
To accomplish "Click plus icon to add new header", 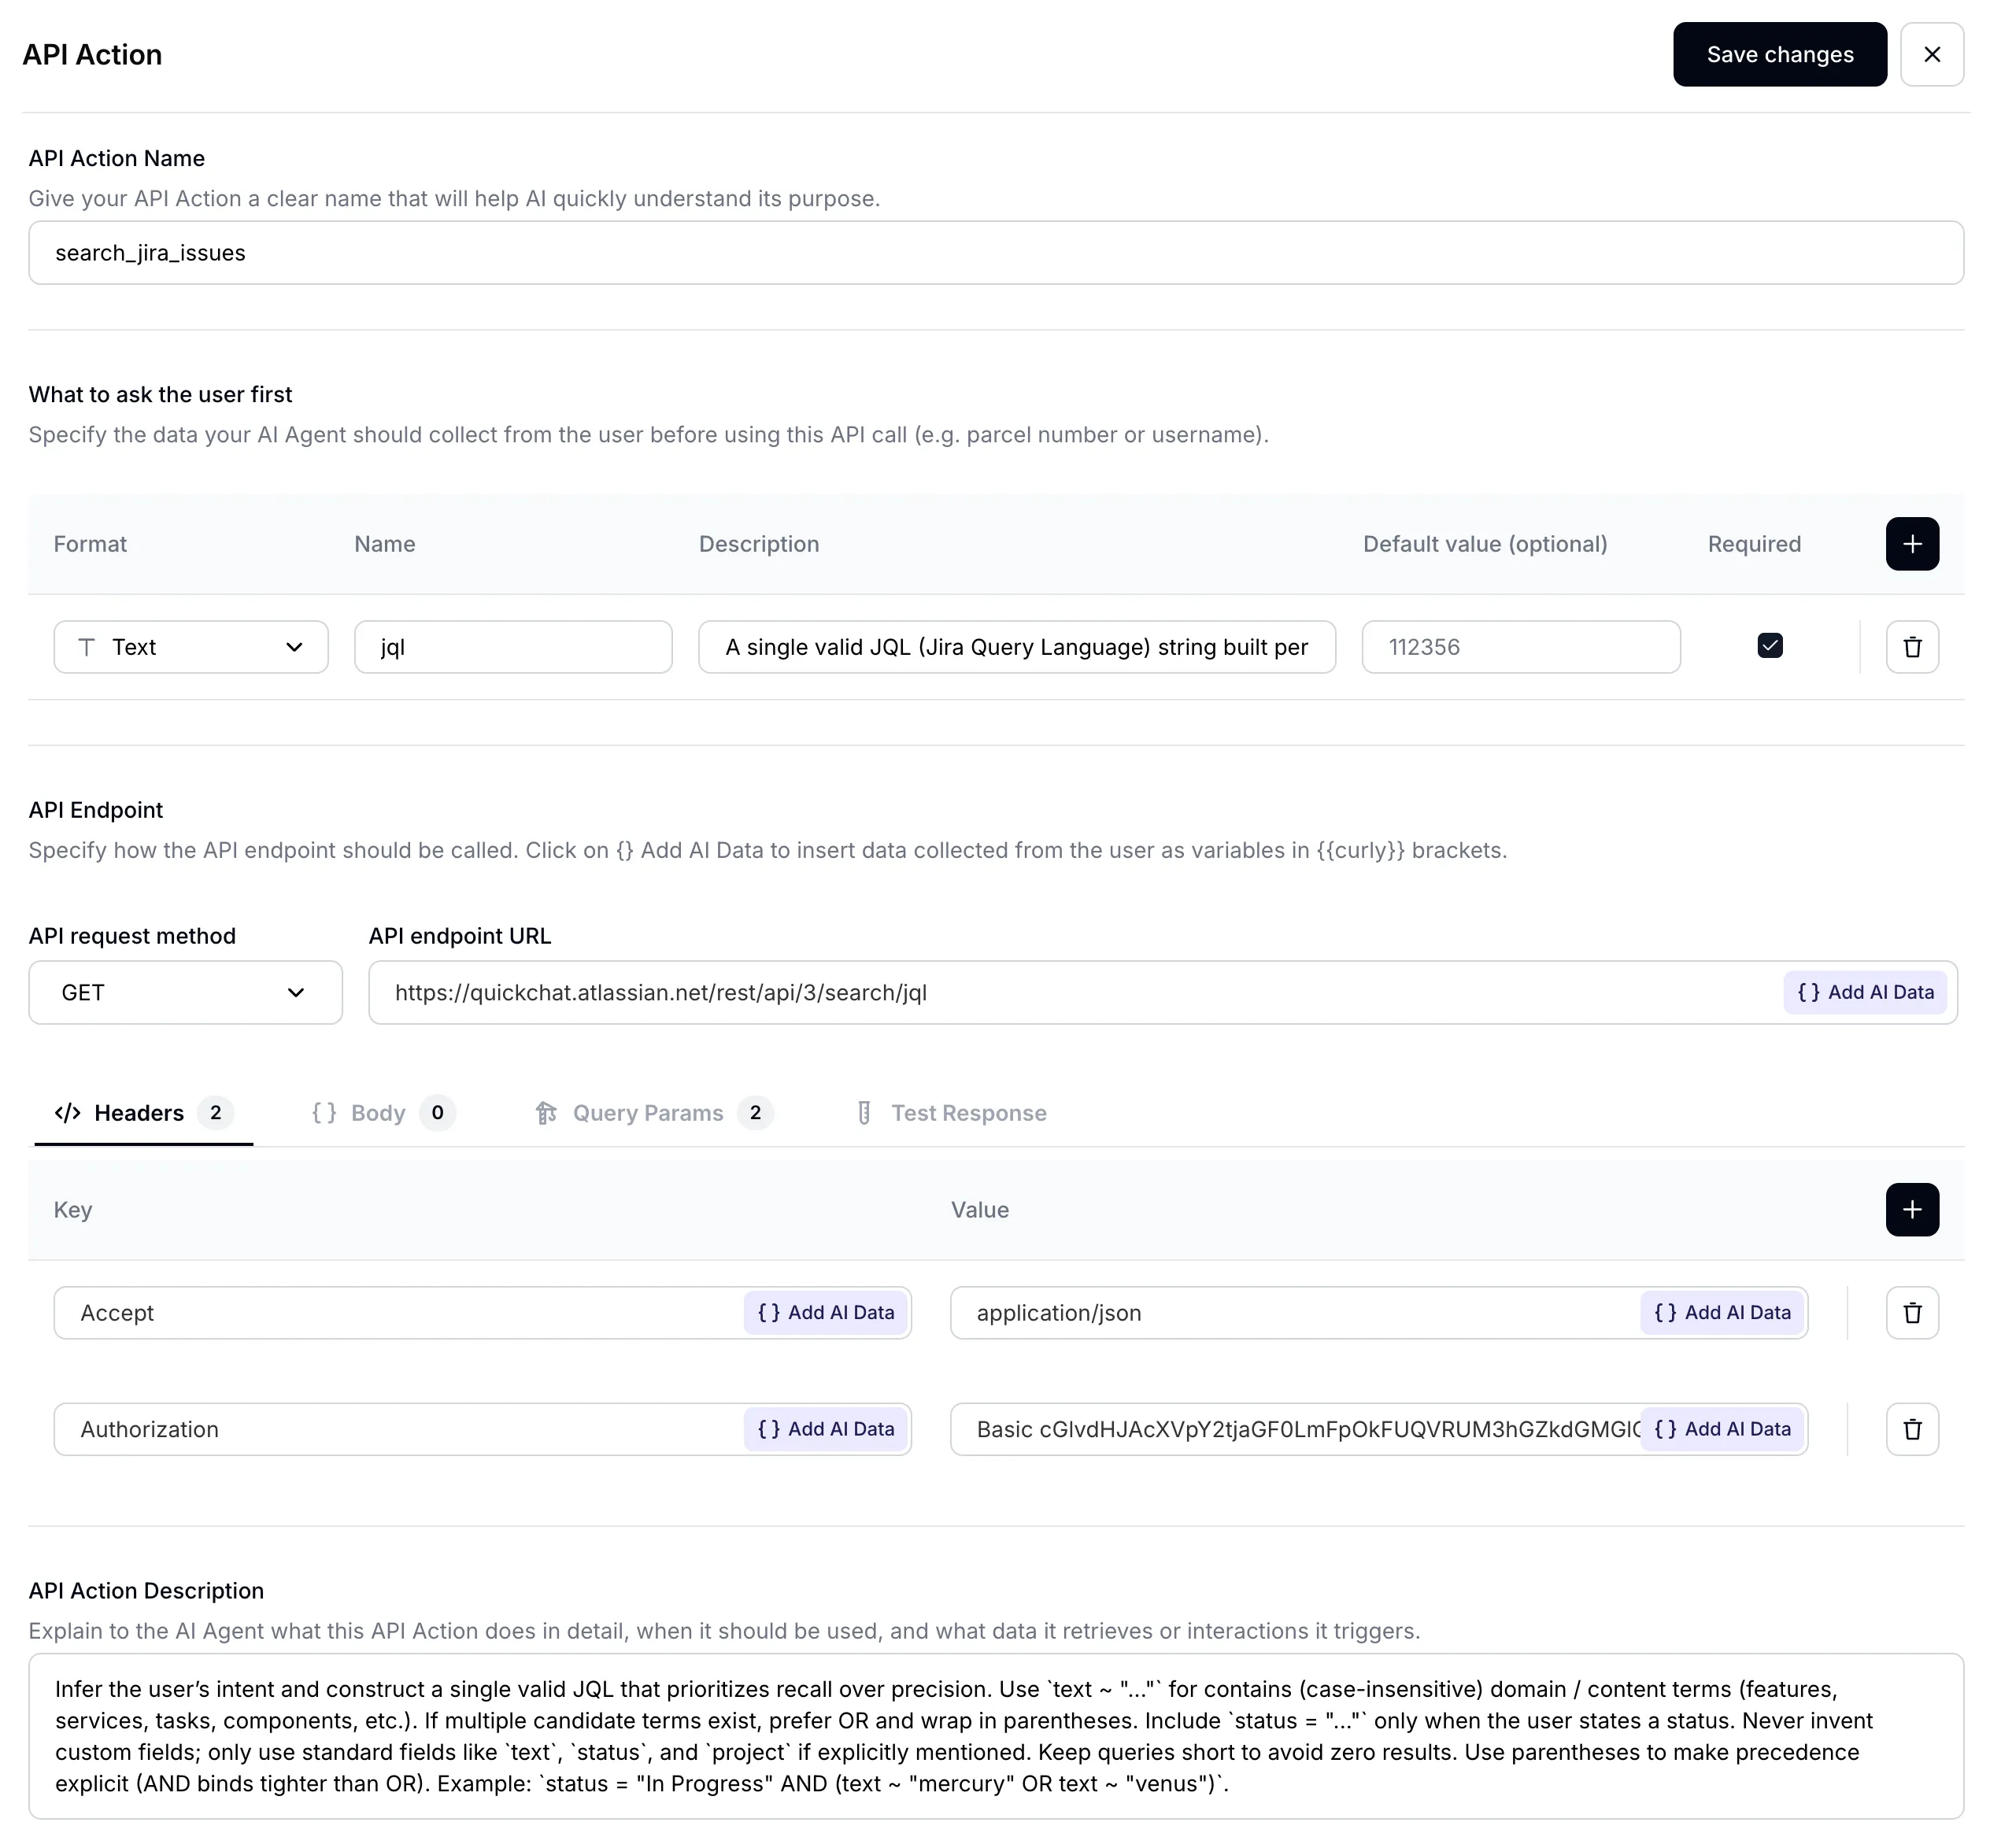I will click(x=1911, y=1209).
